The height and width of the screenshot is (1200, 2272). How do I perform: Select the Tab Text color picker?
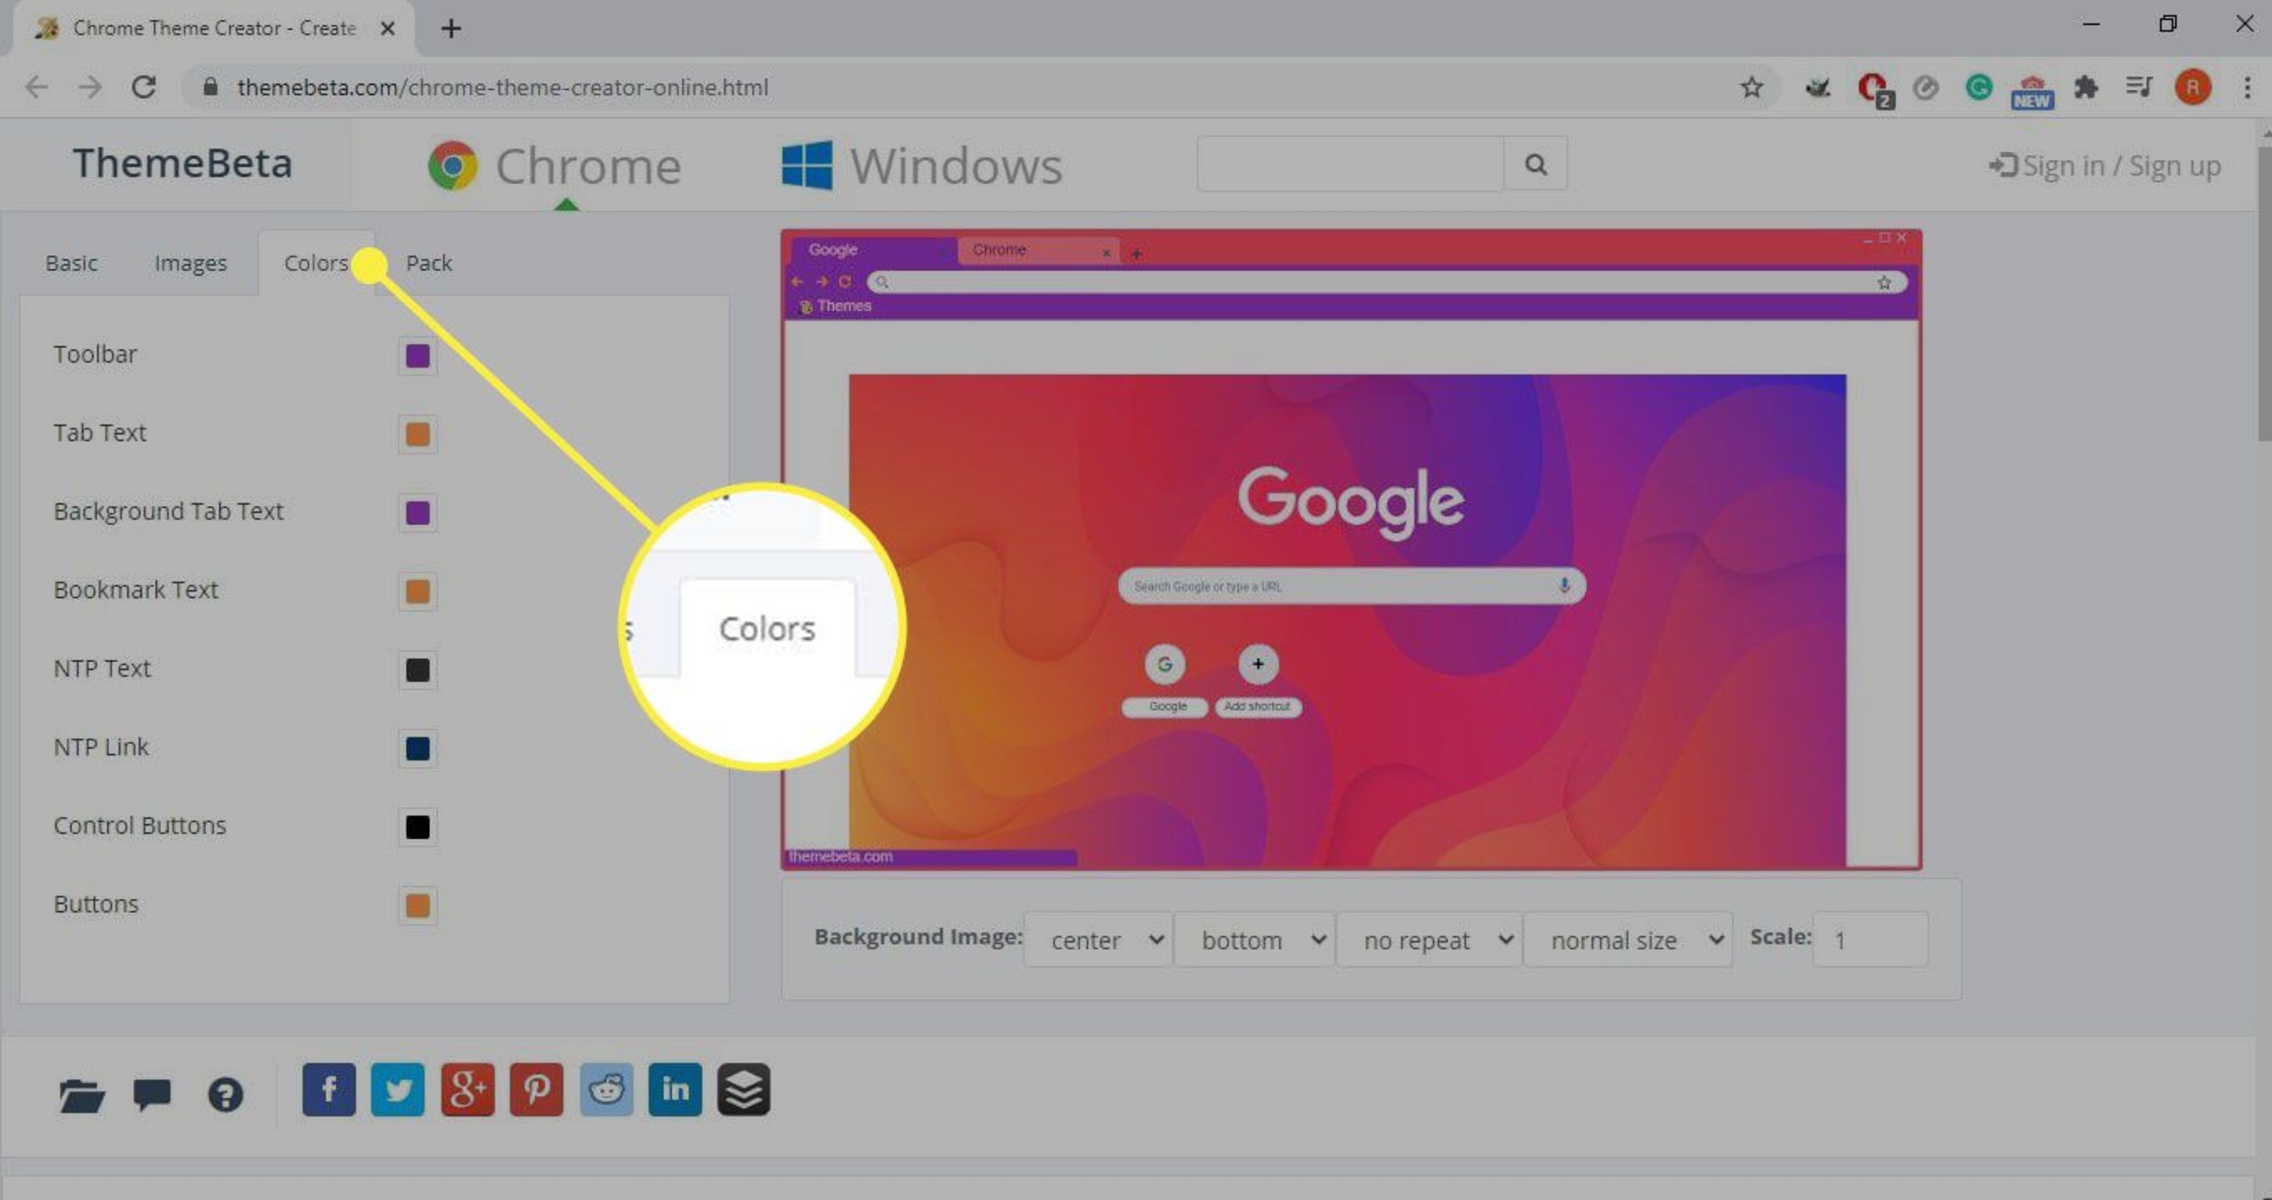(x=418, y=434)
